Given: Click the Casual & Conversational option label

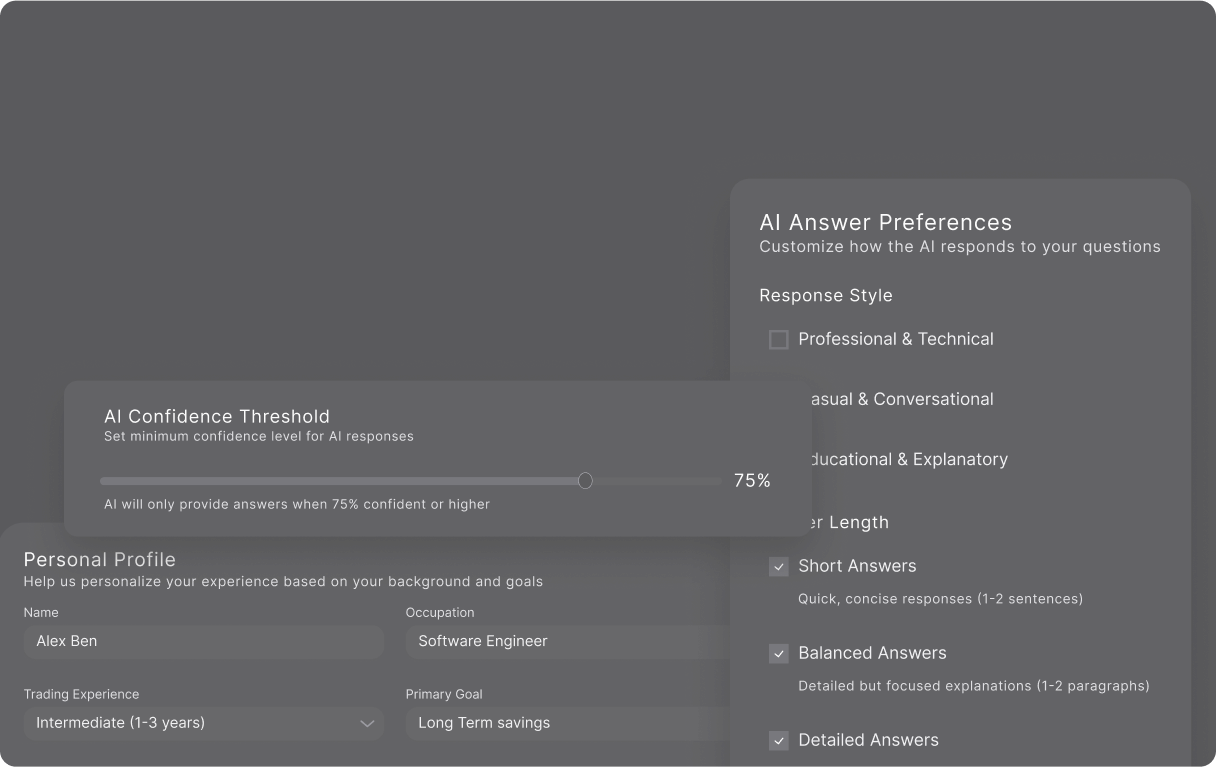Looking at the screenshot, I should pyautogui.click(x=900, y=399).
